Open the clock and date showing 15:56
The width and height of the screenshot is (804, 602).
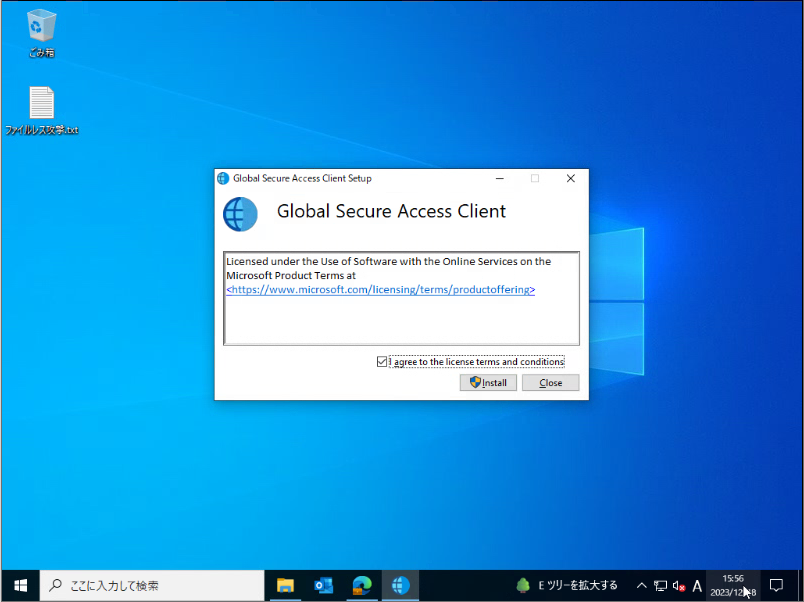click(733, 586)
